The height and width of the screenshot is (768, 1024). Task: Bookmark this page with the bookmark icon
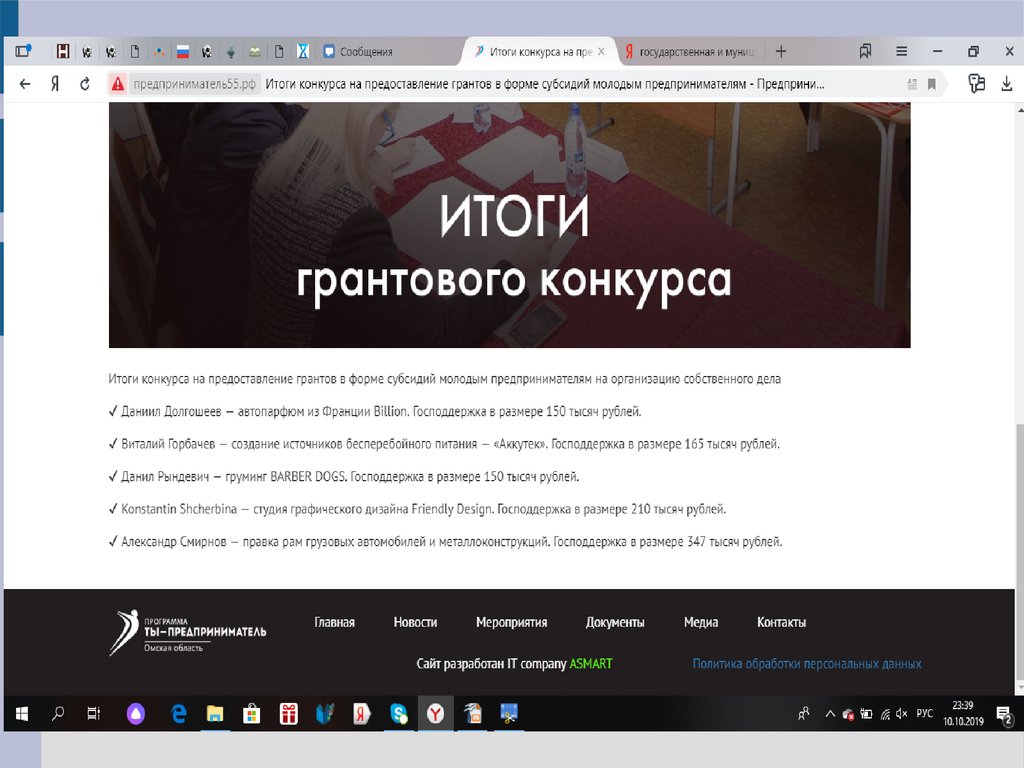click(x=932, y=84)
